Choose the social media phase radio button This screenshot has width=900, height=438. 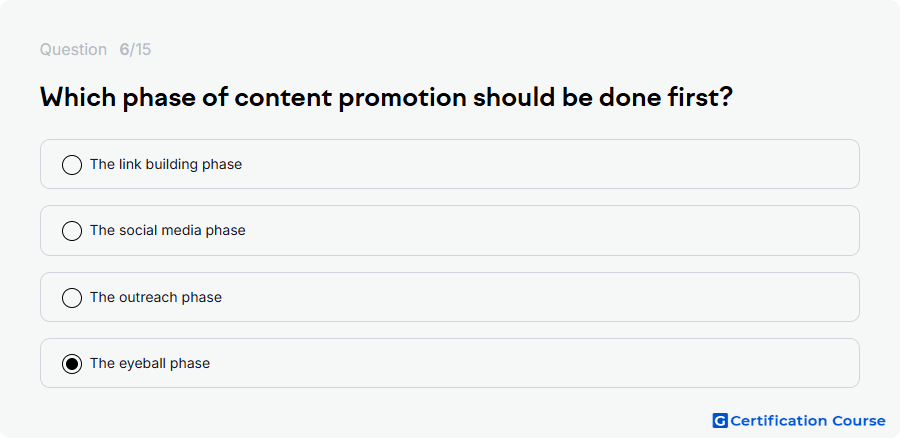tap(72, 231)
